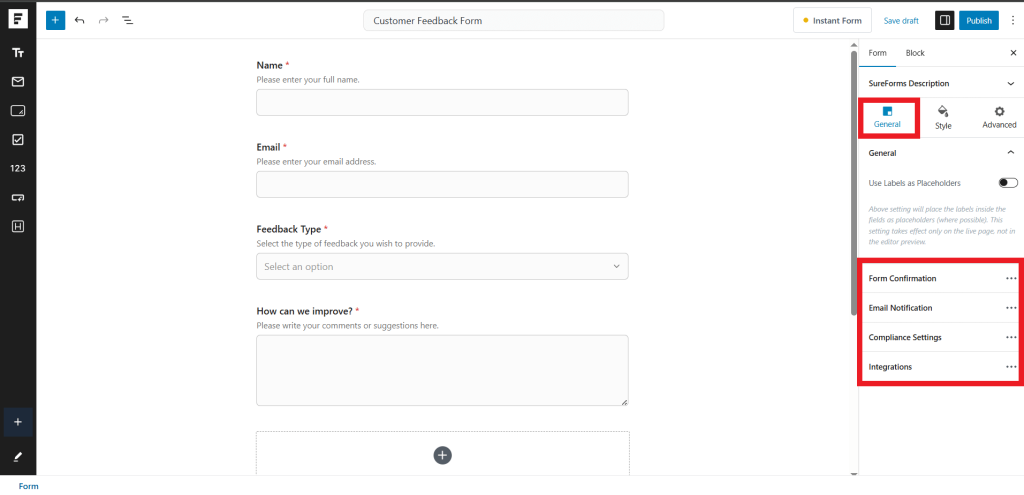This screenshot has width=1024, height=495.
Task: Click the Publish button
Action: (978, 20)
